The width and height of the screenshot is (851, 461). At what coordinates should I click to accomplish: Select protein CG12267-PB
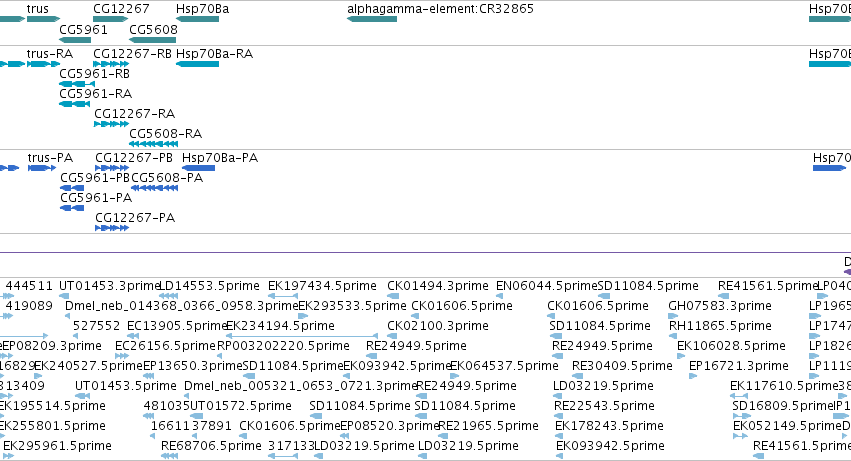tap(134, 158)
